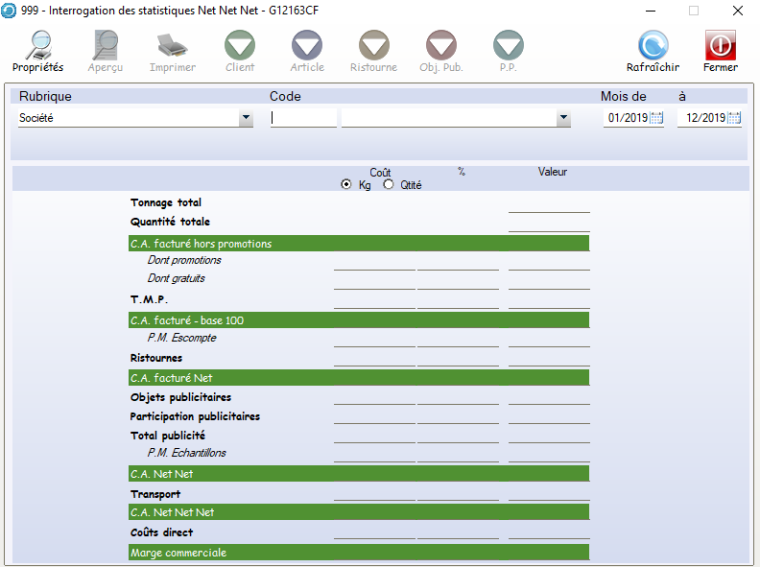
Task: Open the Propriétés magnifier tool
Action: click(x=38, y=46)
